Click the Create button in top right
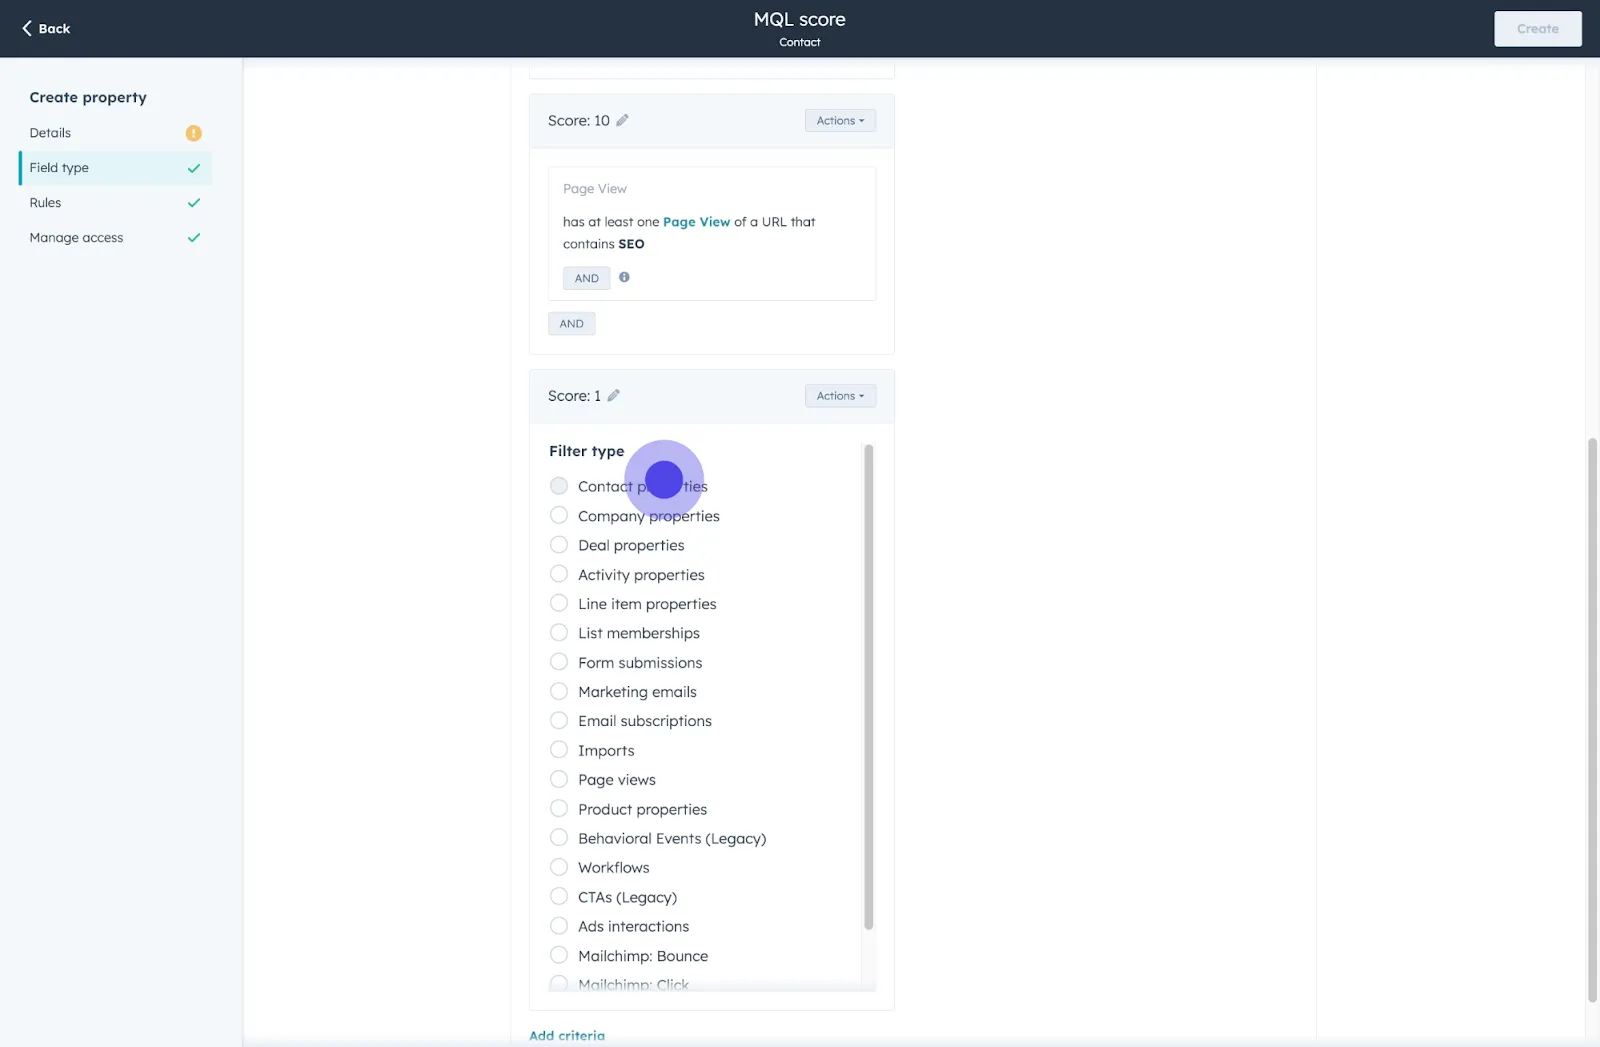This screenshot has height=1047, width=1600. [1537, 29]
